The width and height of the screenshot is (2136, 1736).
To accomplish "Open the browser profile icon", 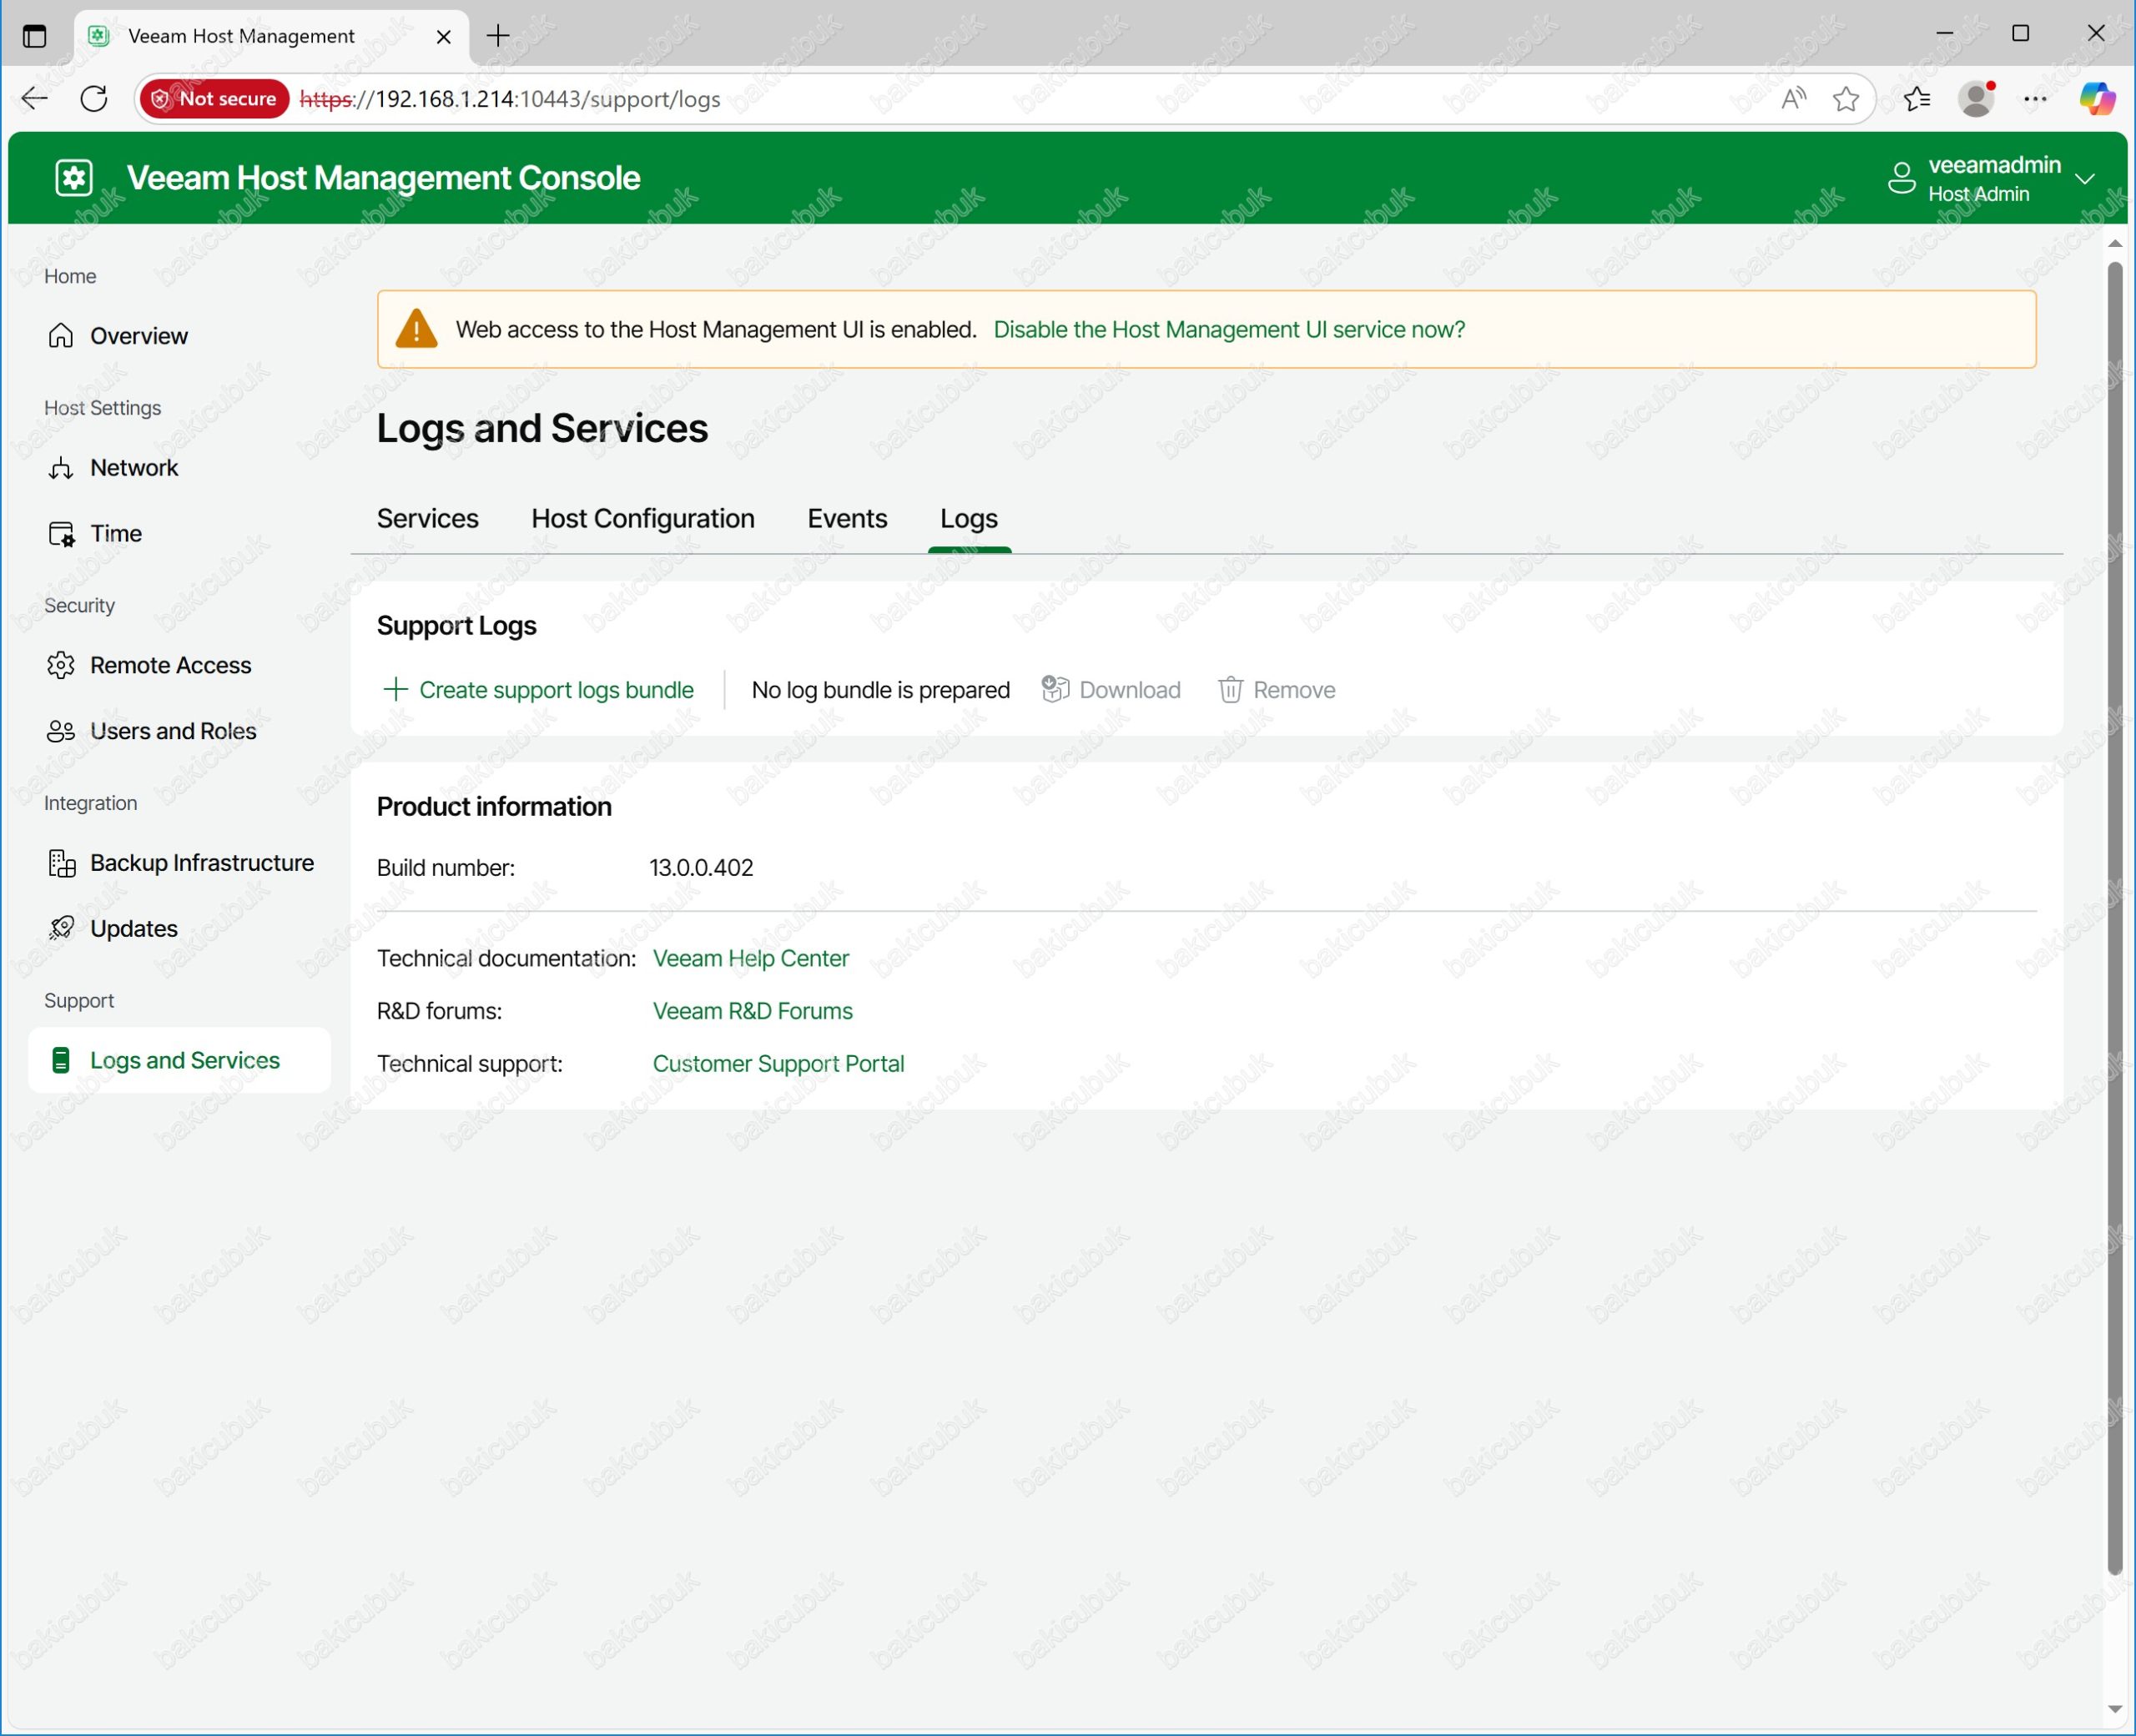I will (x=1977, y=98).
